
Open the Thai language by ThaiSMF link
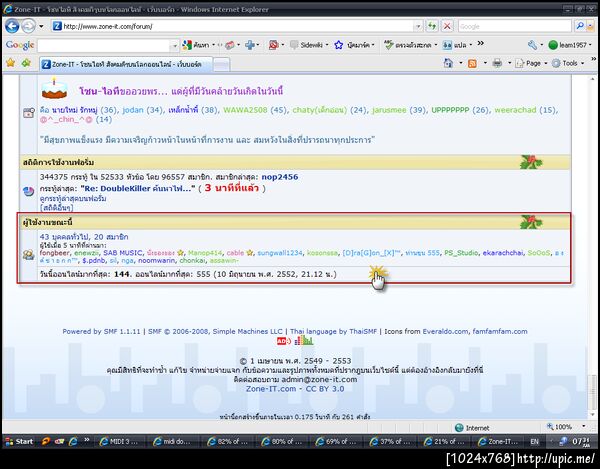(333, 332)
